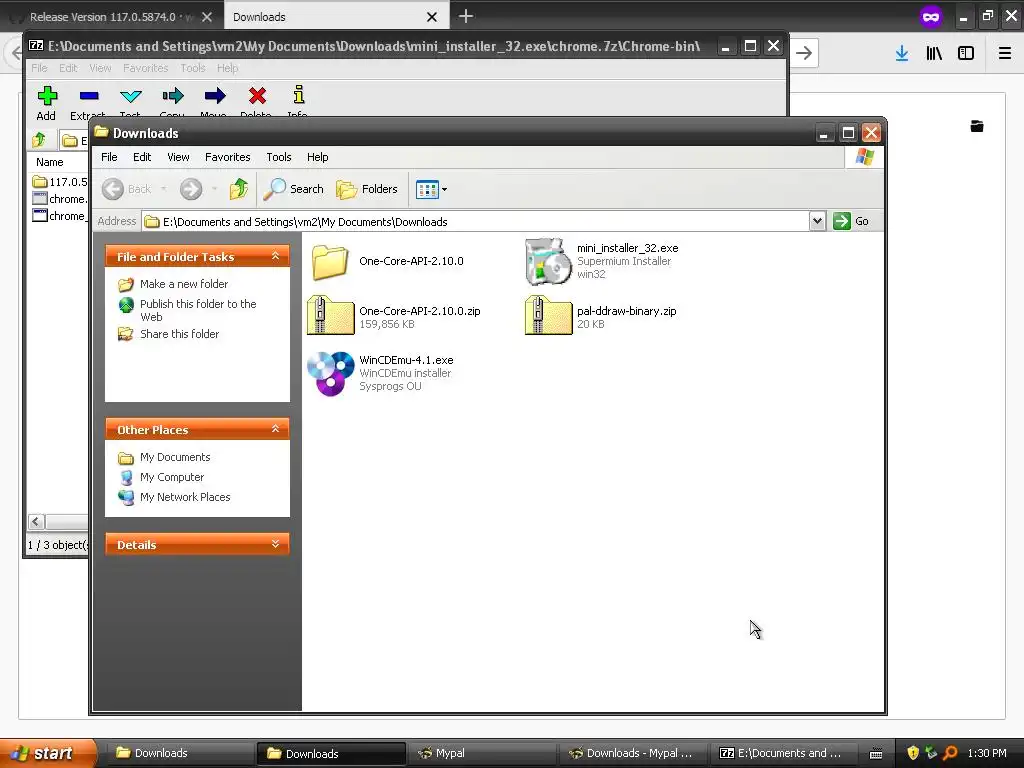1024x768 pixels.
Task: Open the Help menu in Downloads window
Action: [317, 157]
